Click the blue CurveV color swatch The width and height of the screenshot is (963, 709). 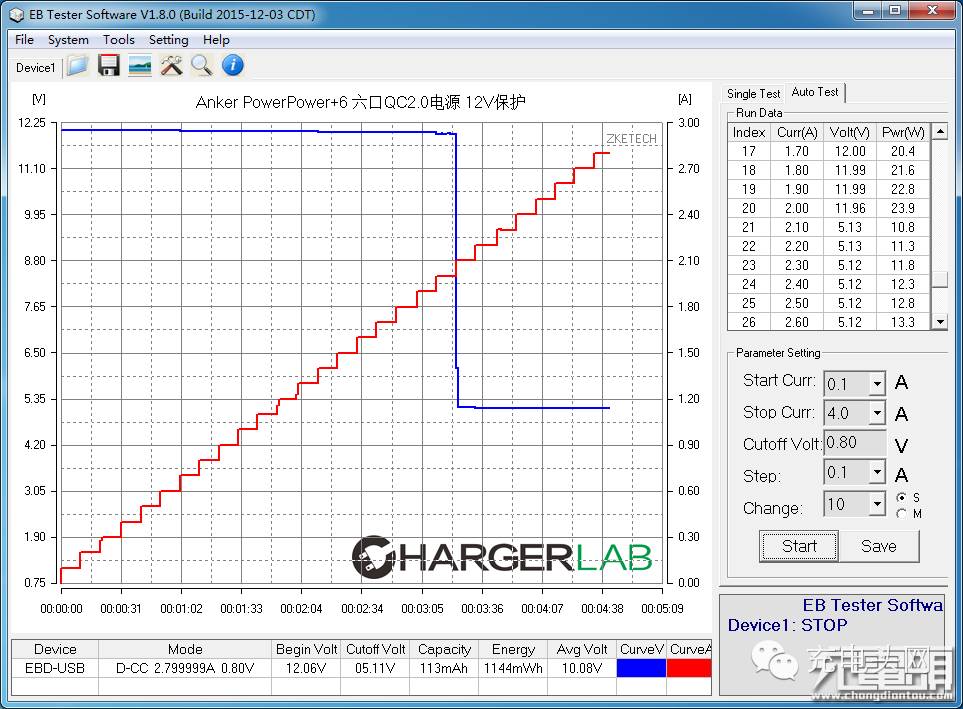(641, 668)
